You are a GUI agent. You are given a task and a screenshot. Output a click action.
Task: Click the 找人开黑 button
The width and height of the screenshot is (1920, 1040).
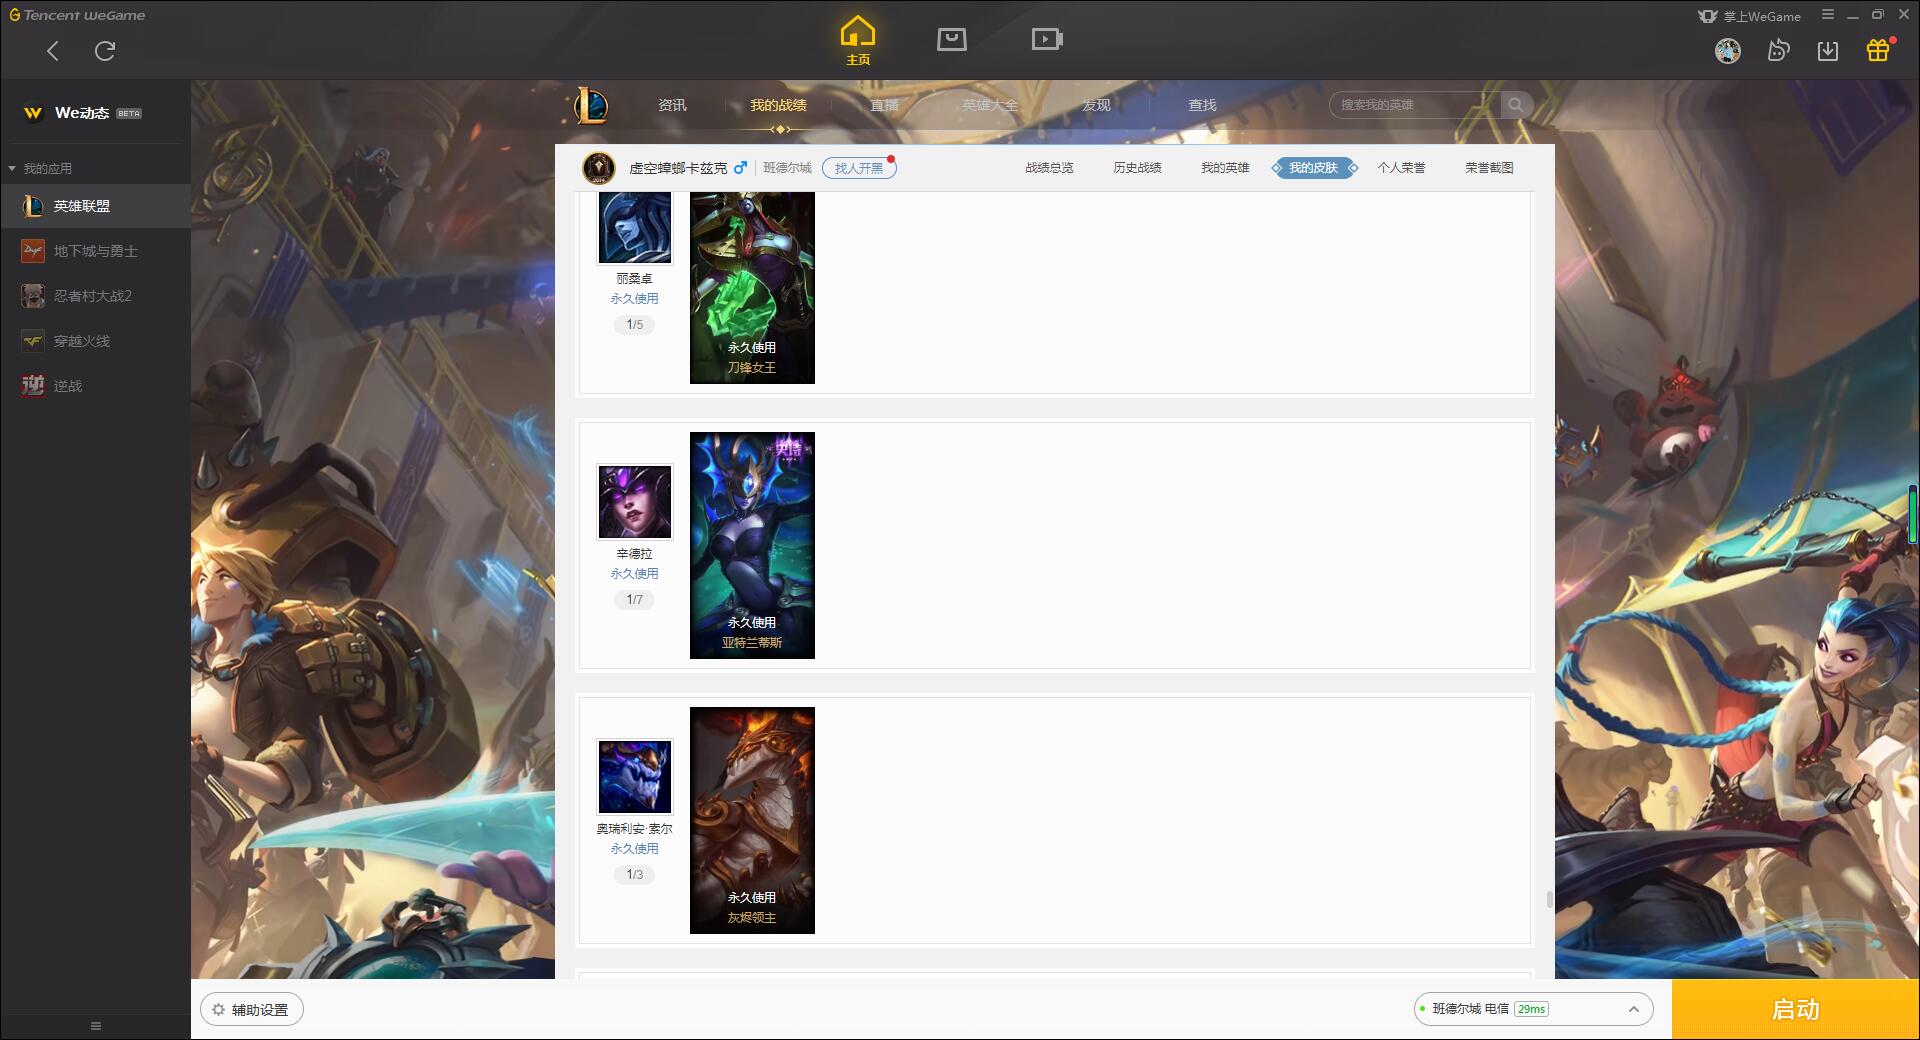(x=859, y=168)
